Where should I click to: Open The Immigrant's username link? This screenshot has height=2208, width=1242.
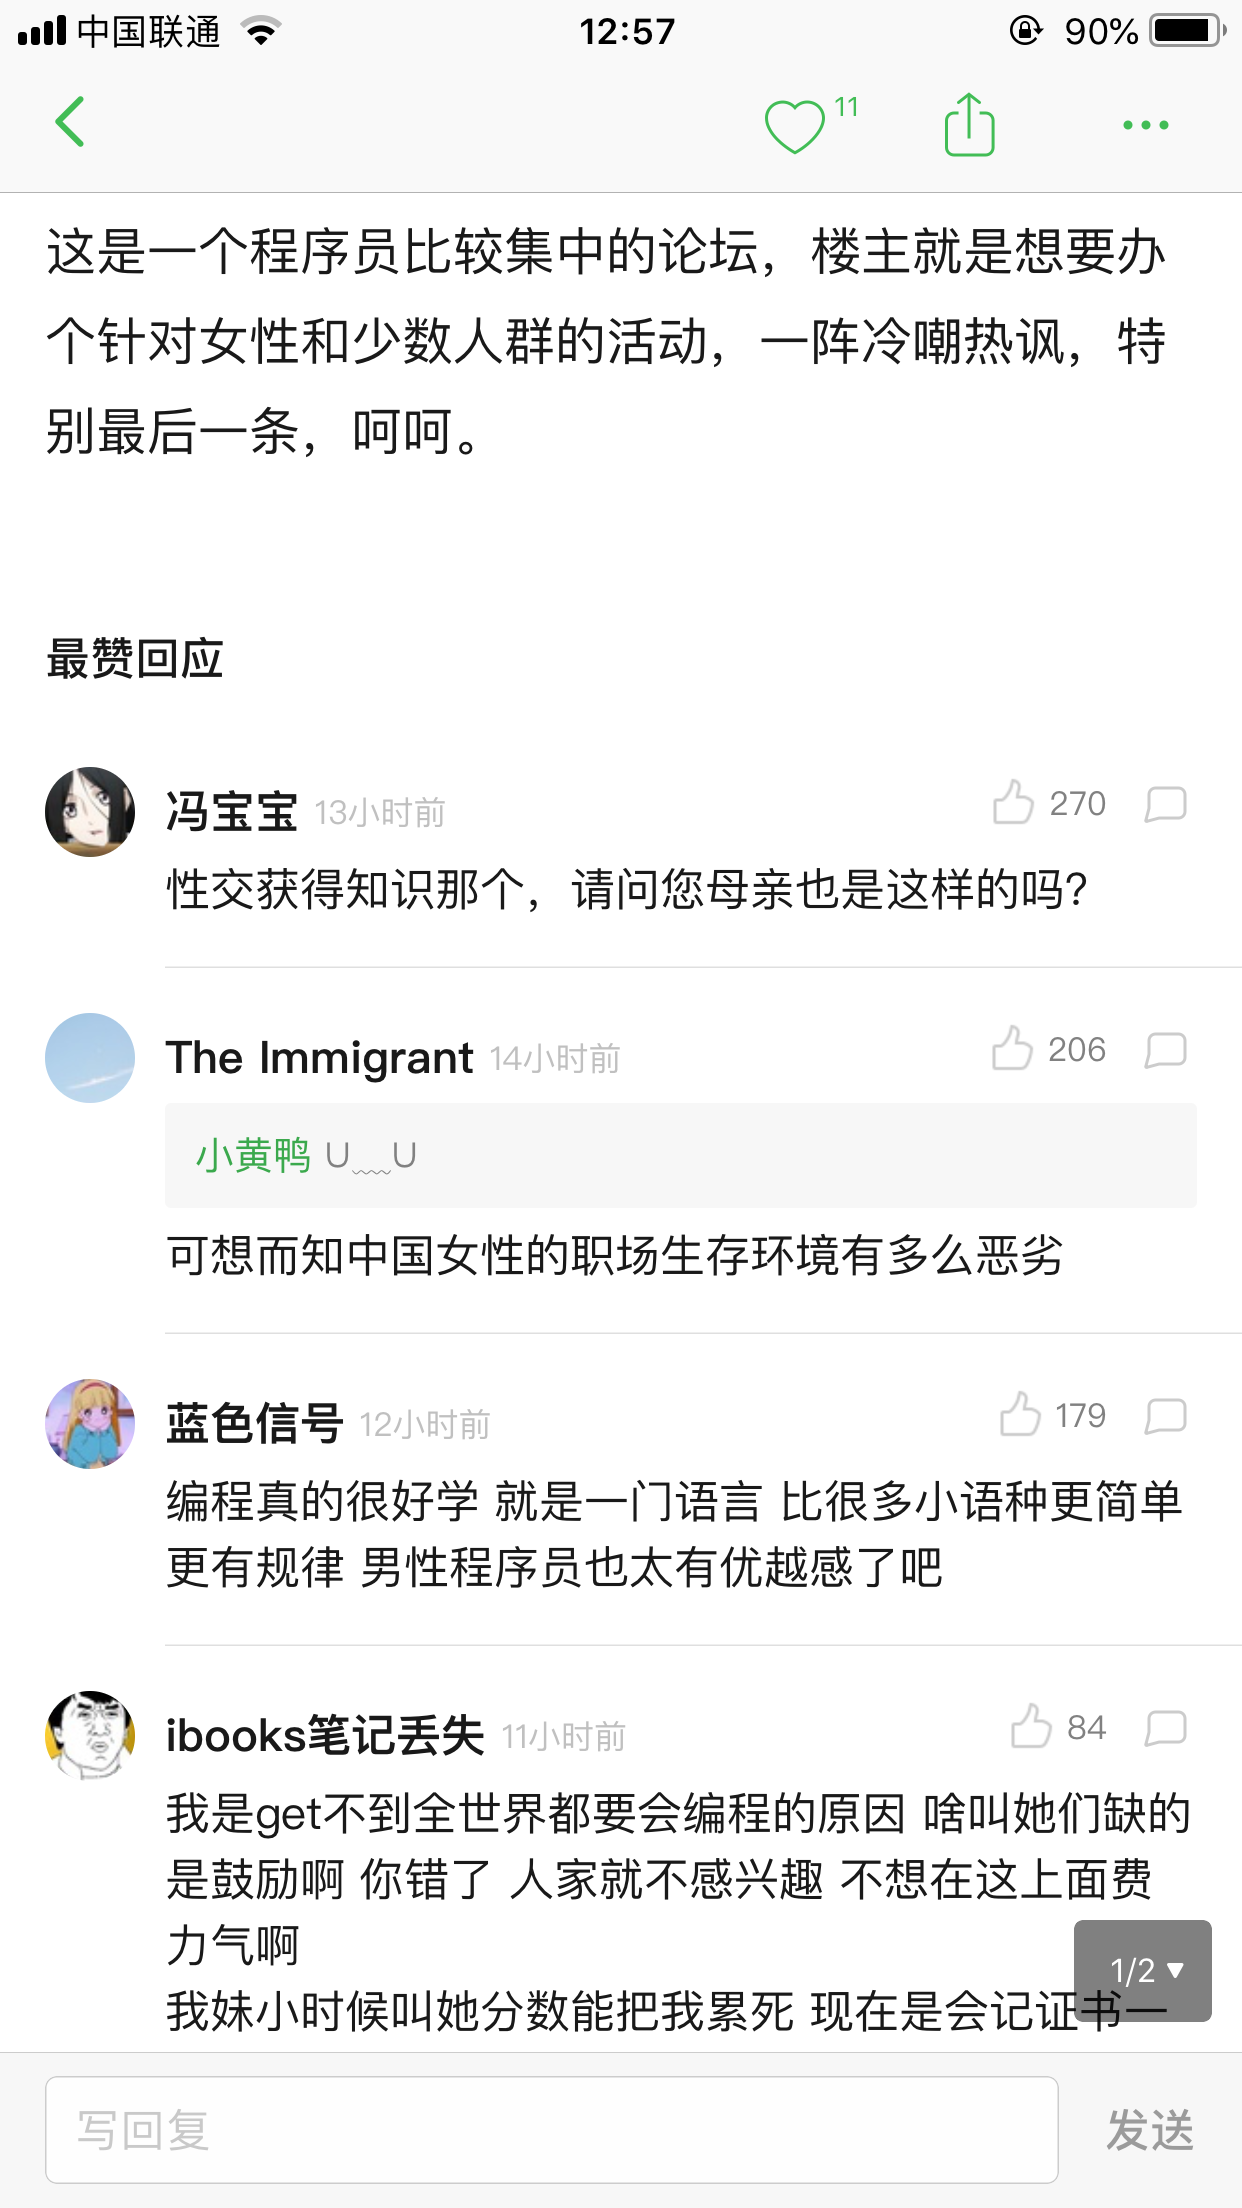(x=320, y=1058)
